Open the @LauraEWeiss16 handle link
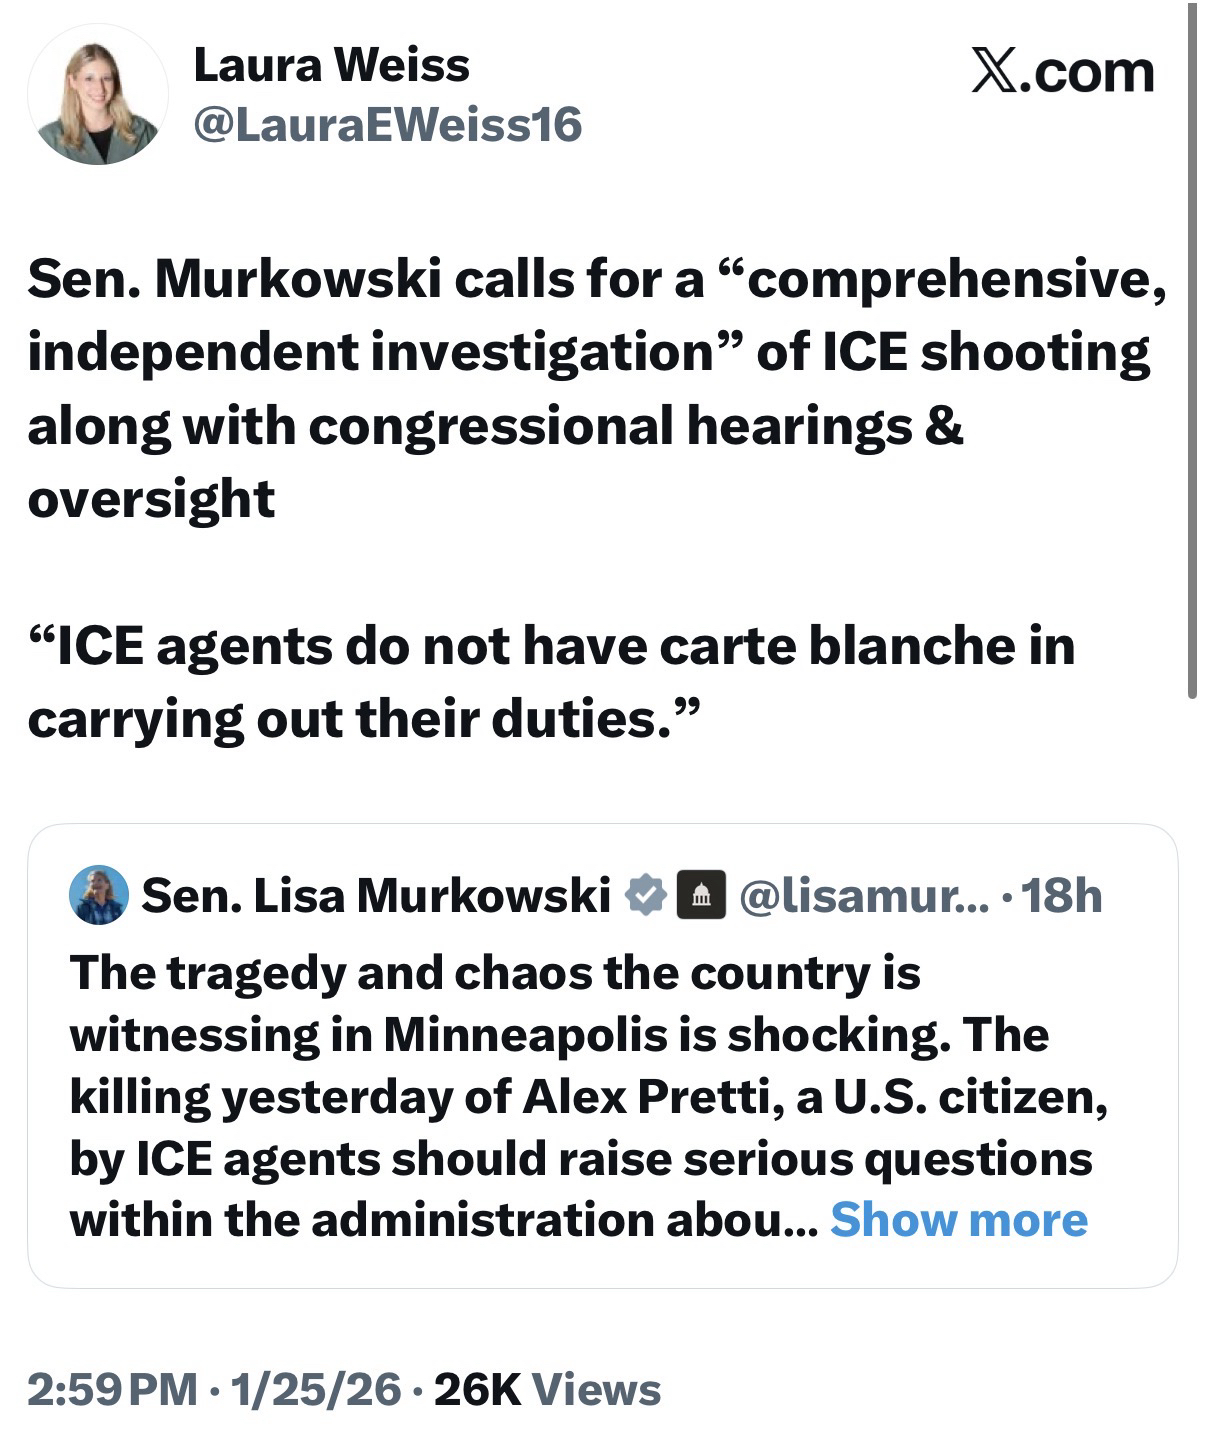Screen dimensions: 1206x1441 [387, 125]
